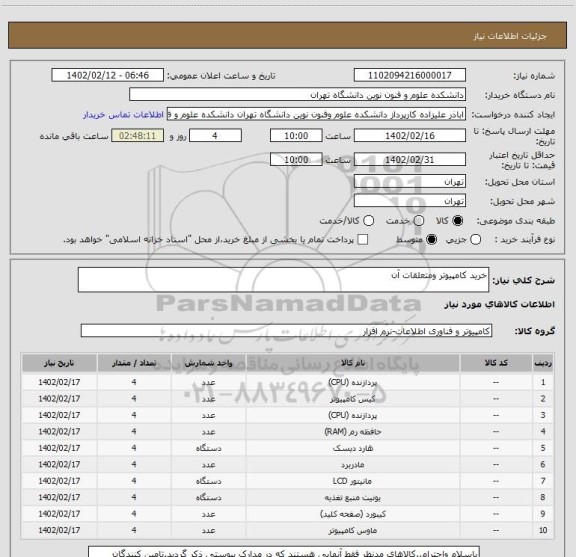576x557 pixels.
Task: Toggle the اسناد خزانه اسلامی payment checkbox
Action: pyautogui.click(x=363, y=240)
